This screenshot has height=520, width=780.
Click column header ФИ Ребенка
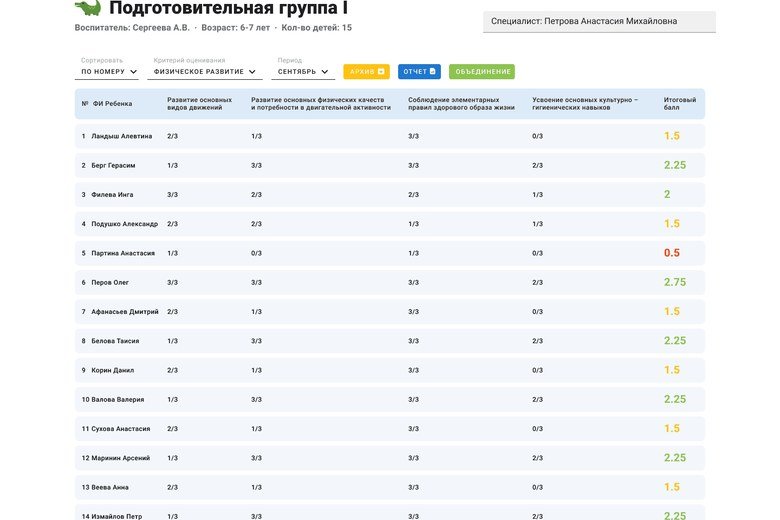coord(112,104)
